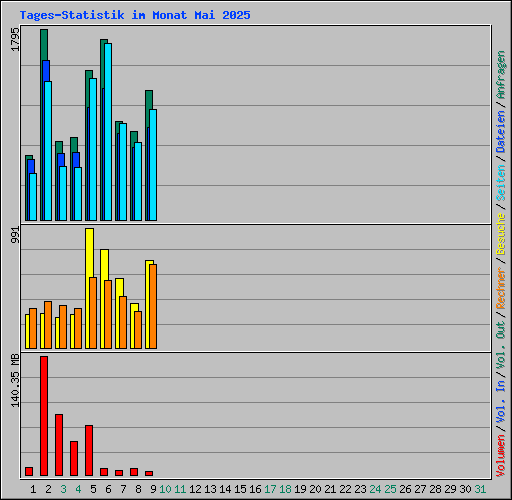The width and height of the screenshot is (512, 500).
Task: Click the x-axis label for day 17
Action: pyautogui.click(x=270, y=489)
